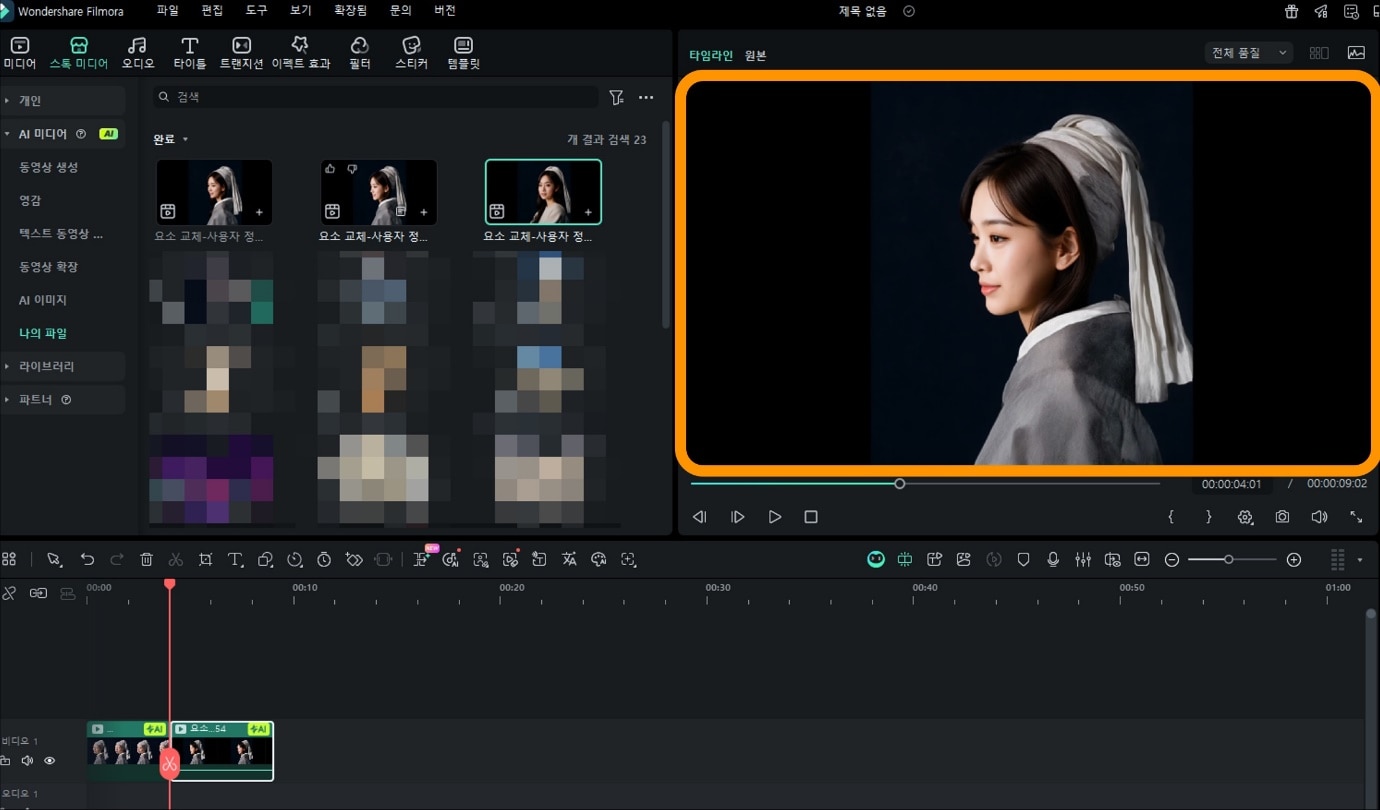Add a text title with the T tool
The width and height of the screenshot is (1380, 810).
235,560
